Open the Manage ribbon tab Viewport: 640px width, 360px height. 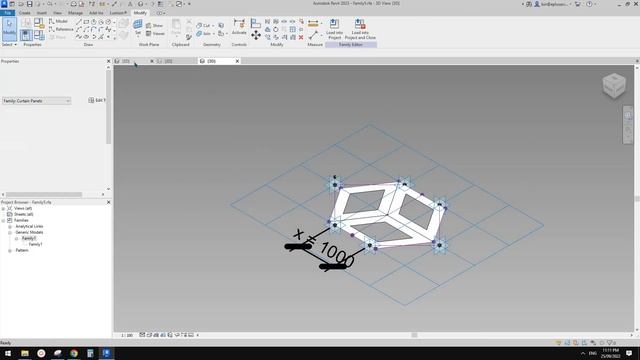point(75,13)
